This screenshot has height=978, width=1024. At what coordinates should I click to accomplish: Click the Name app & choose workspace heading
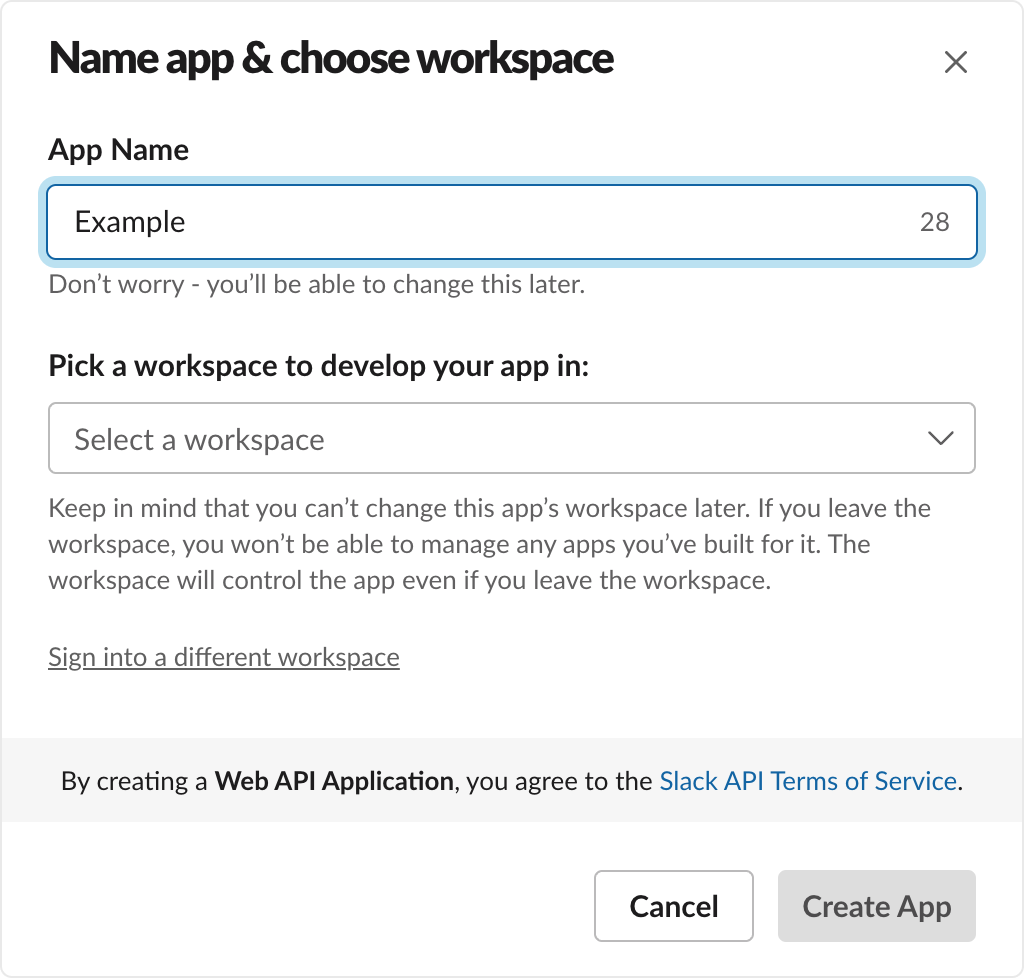click(x=331, y=59)
